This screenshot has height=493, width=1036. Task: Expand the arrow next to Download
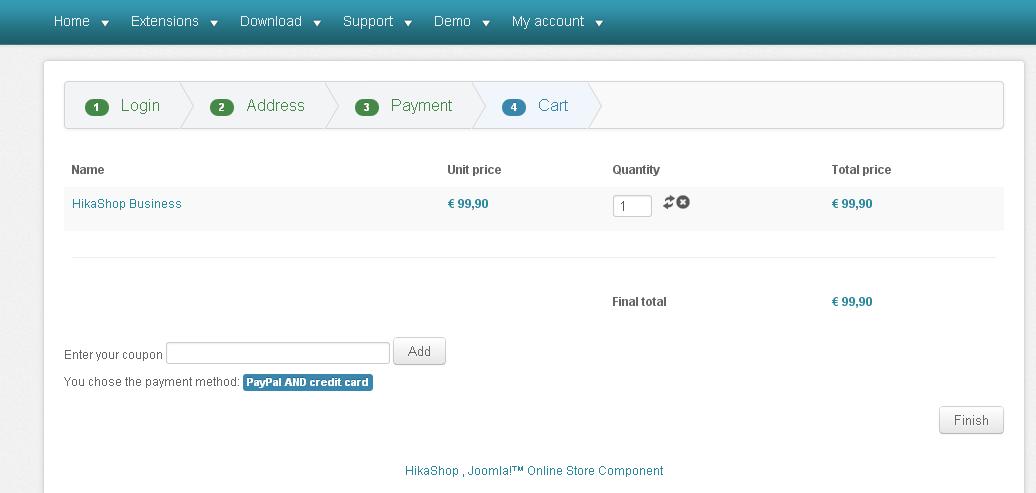(x=317, y=23)
